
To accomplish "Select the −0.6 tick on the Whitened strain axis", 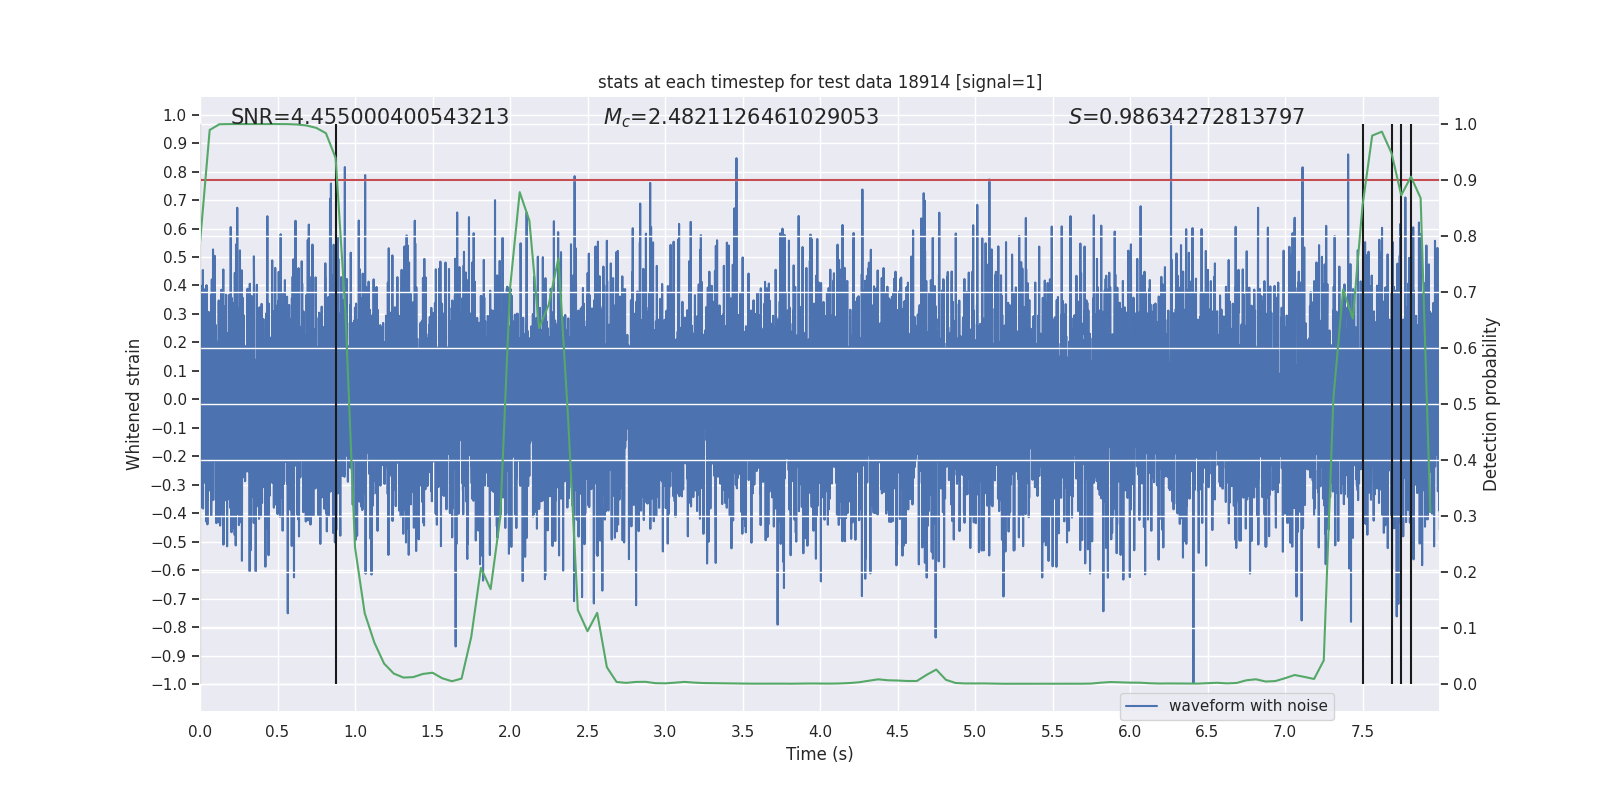I will click(169, 570).
